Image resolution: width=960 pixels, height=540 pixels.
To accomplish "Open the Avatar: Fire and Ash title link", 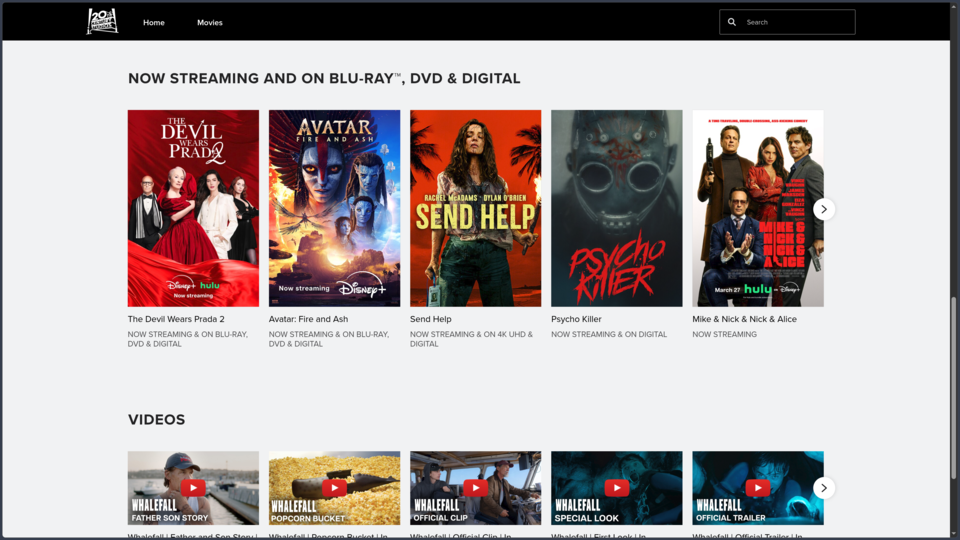I will click(308, 319).
